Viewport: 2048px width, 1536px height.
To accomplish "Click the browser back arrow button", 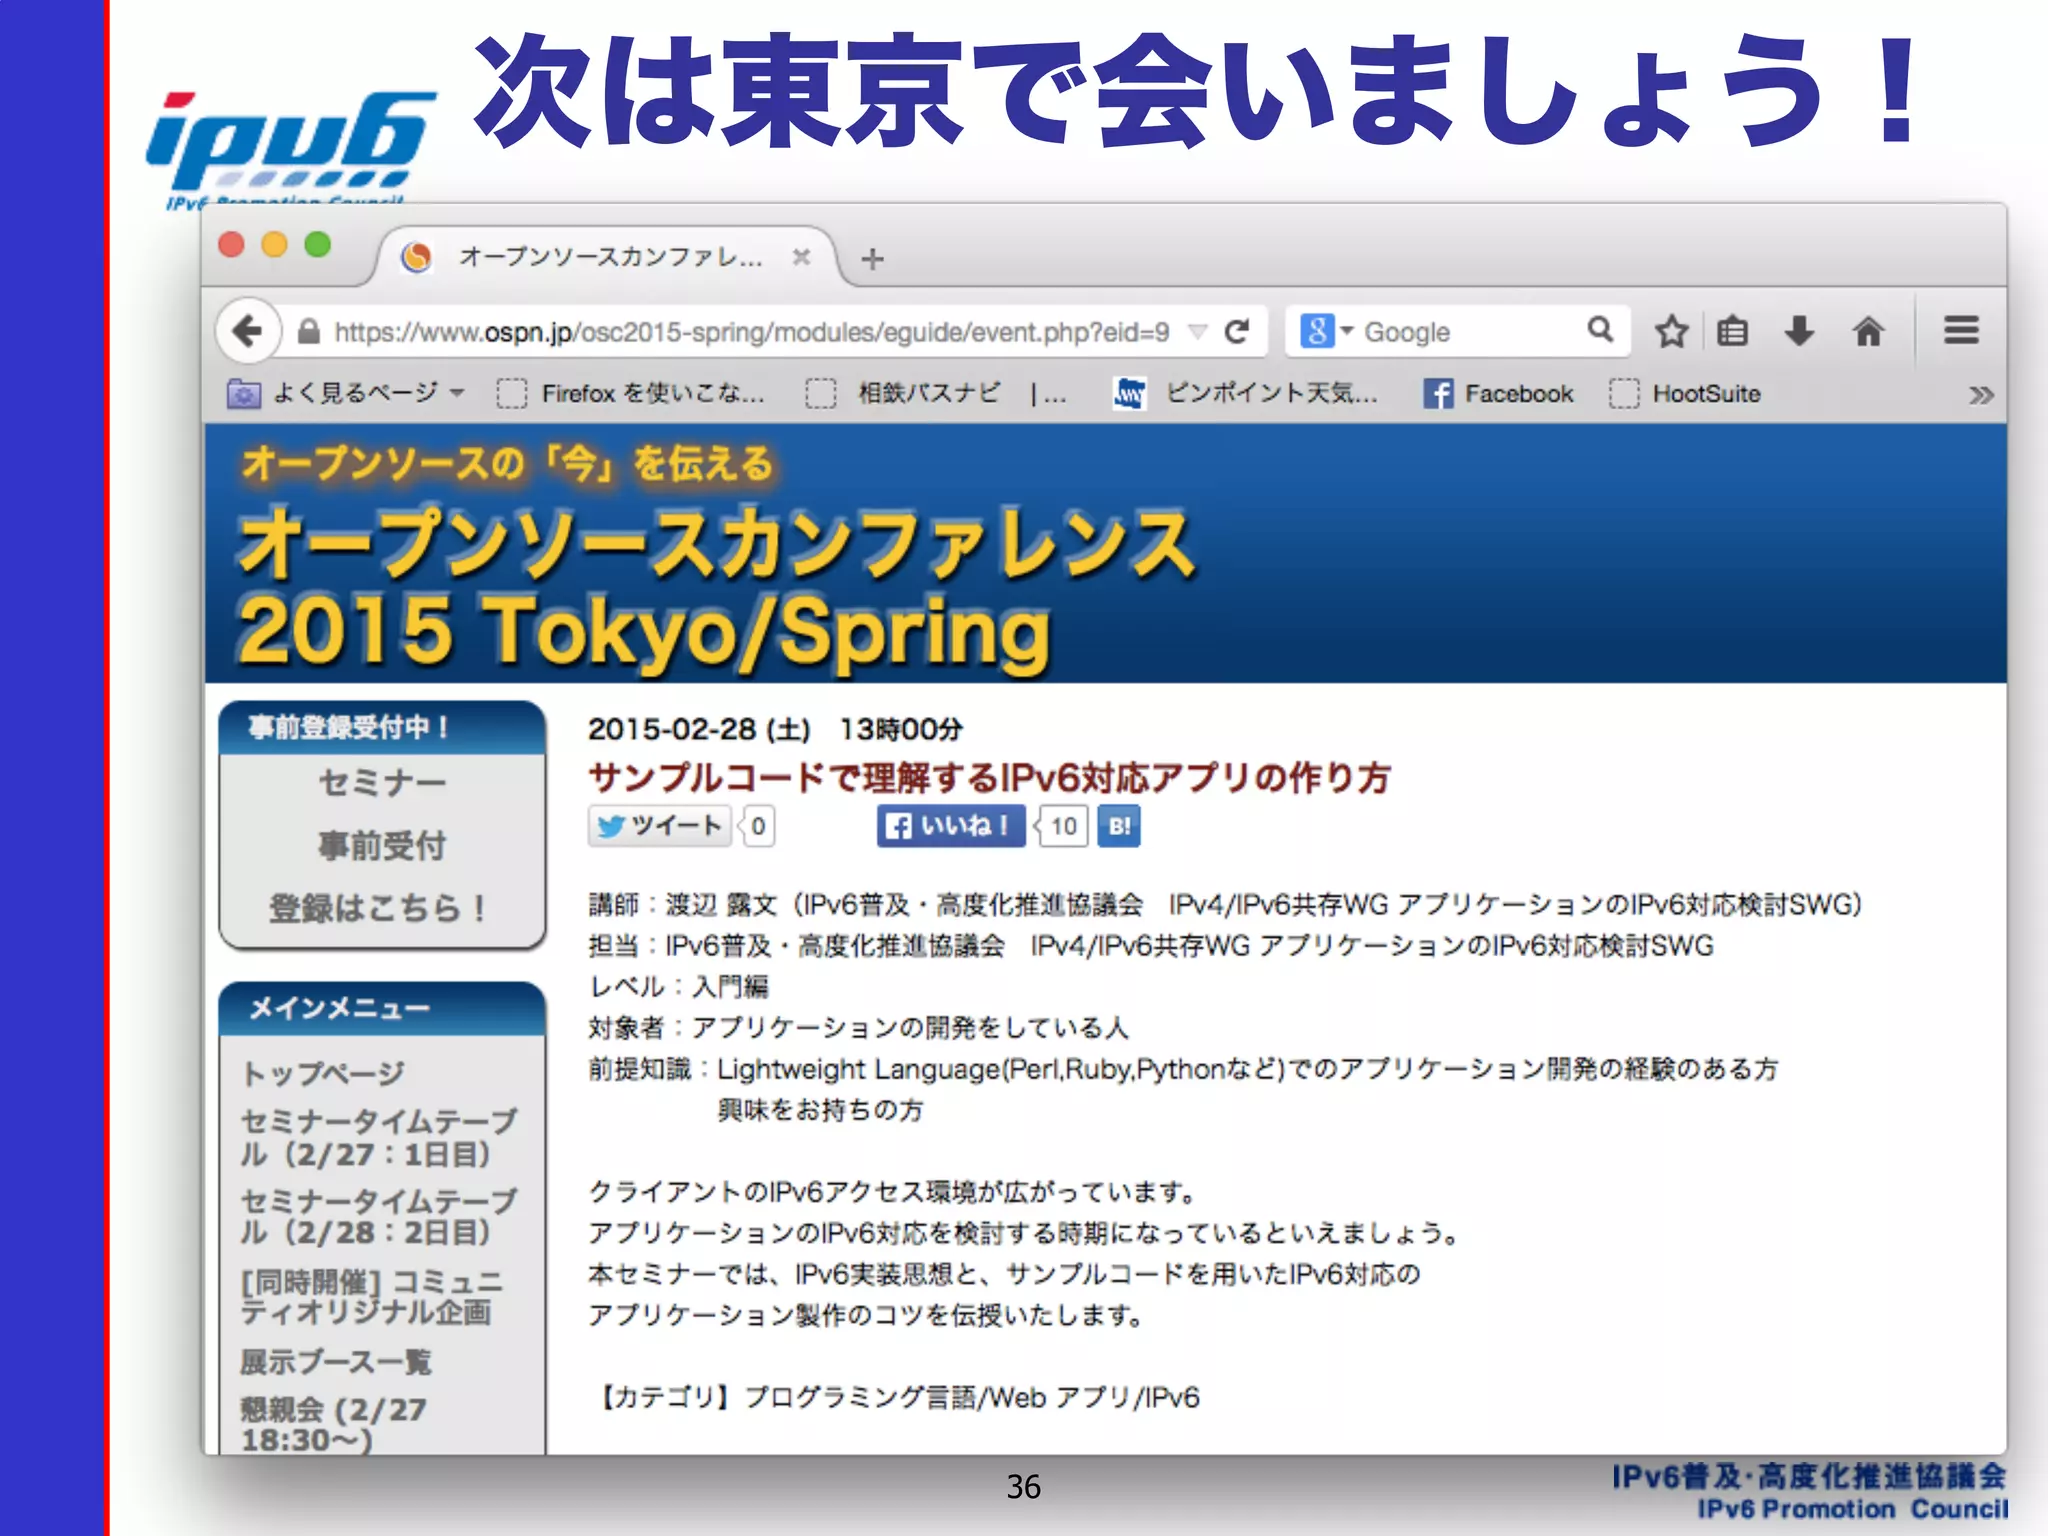I will pyautogui.click(x=247, y=330).
